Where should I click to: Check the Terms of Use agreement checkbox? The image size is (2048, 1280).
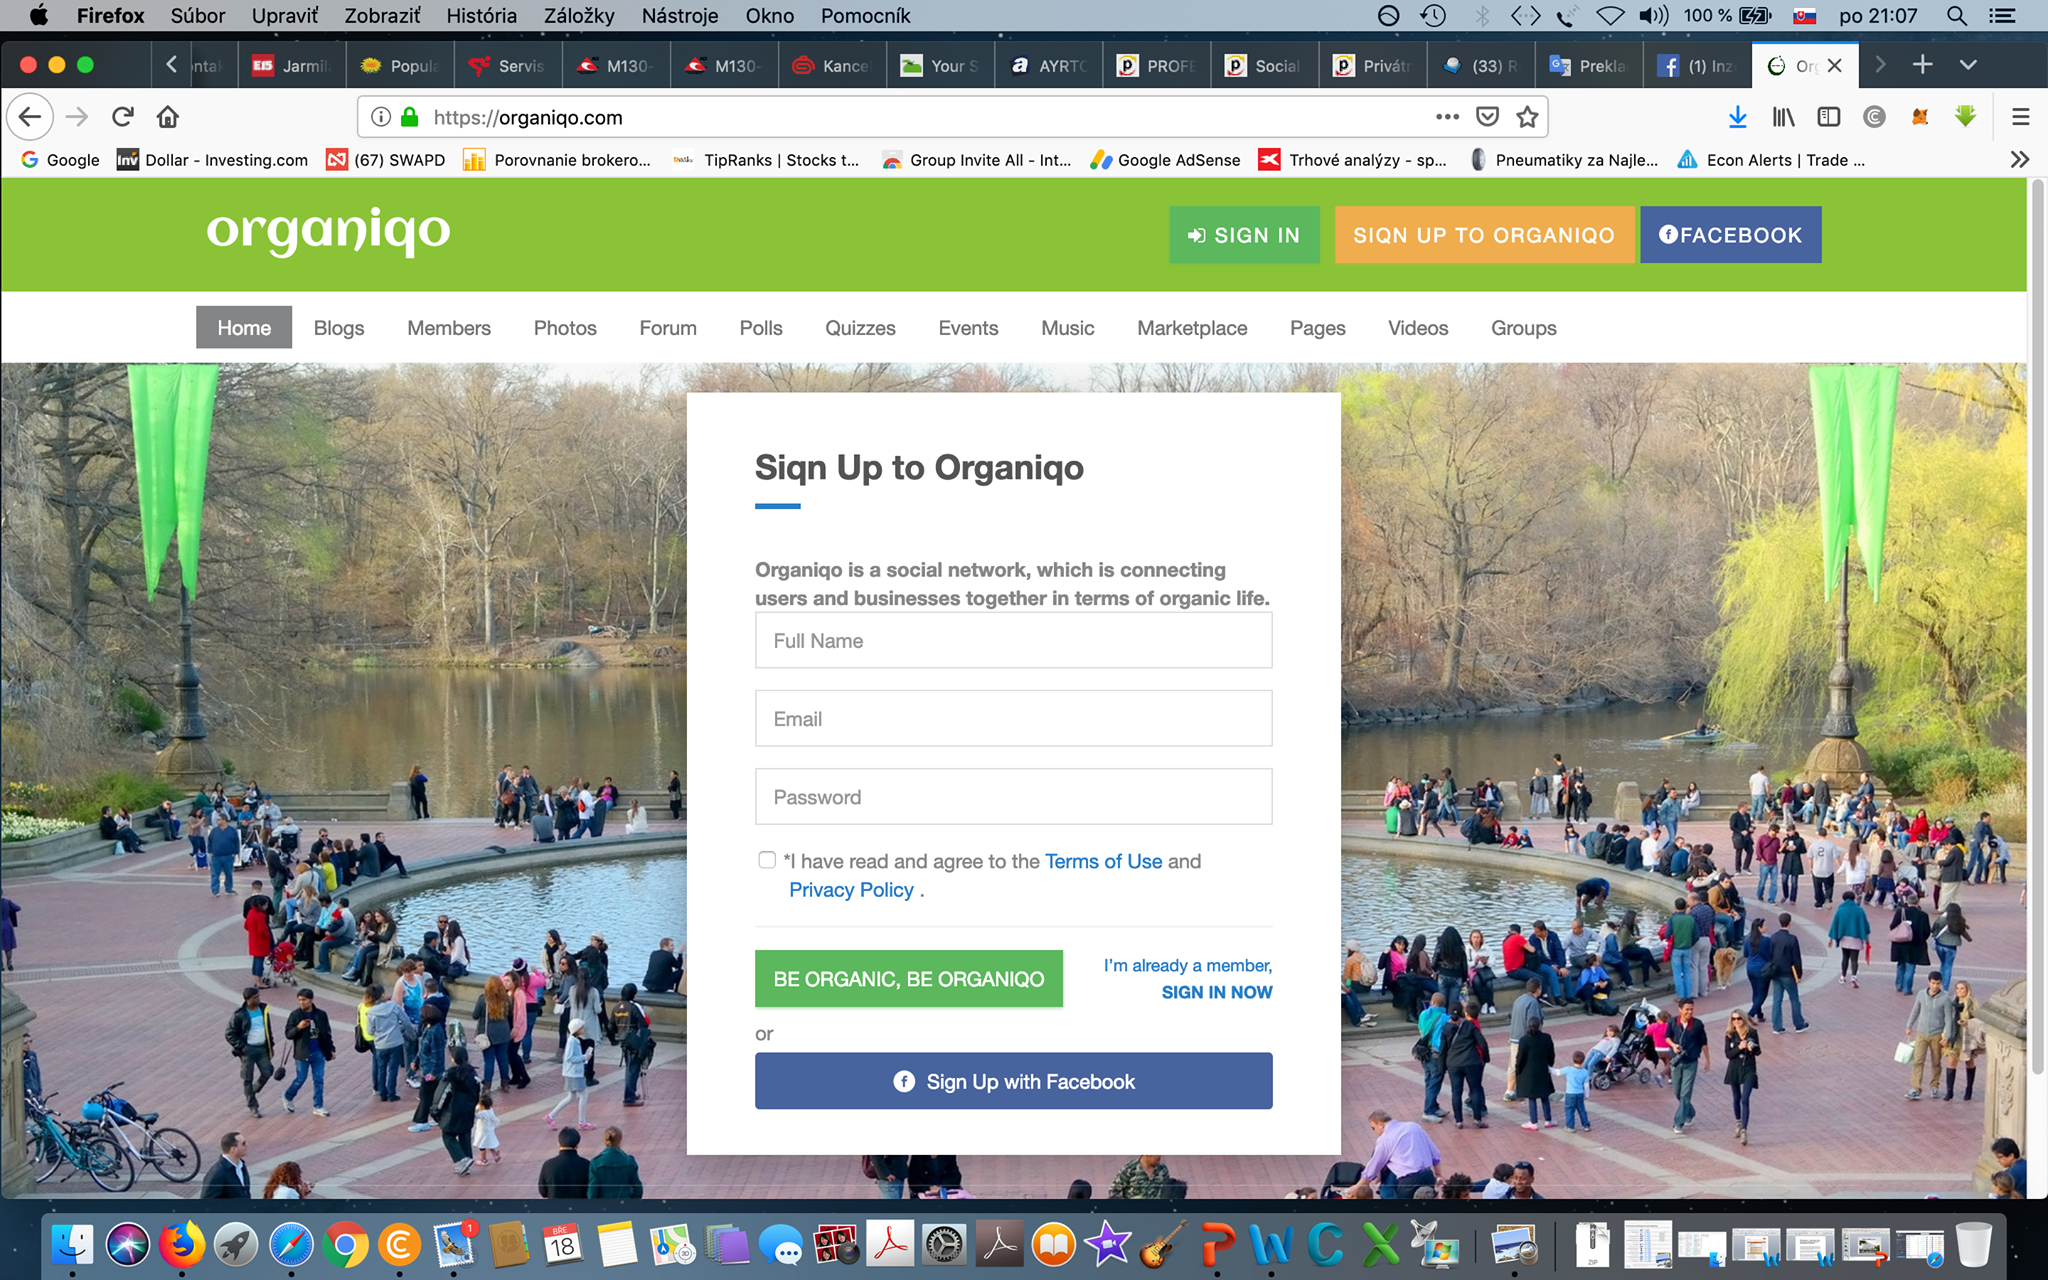coord(766,860)
